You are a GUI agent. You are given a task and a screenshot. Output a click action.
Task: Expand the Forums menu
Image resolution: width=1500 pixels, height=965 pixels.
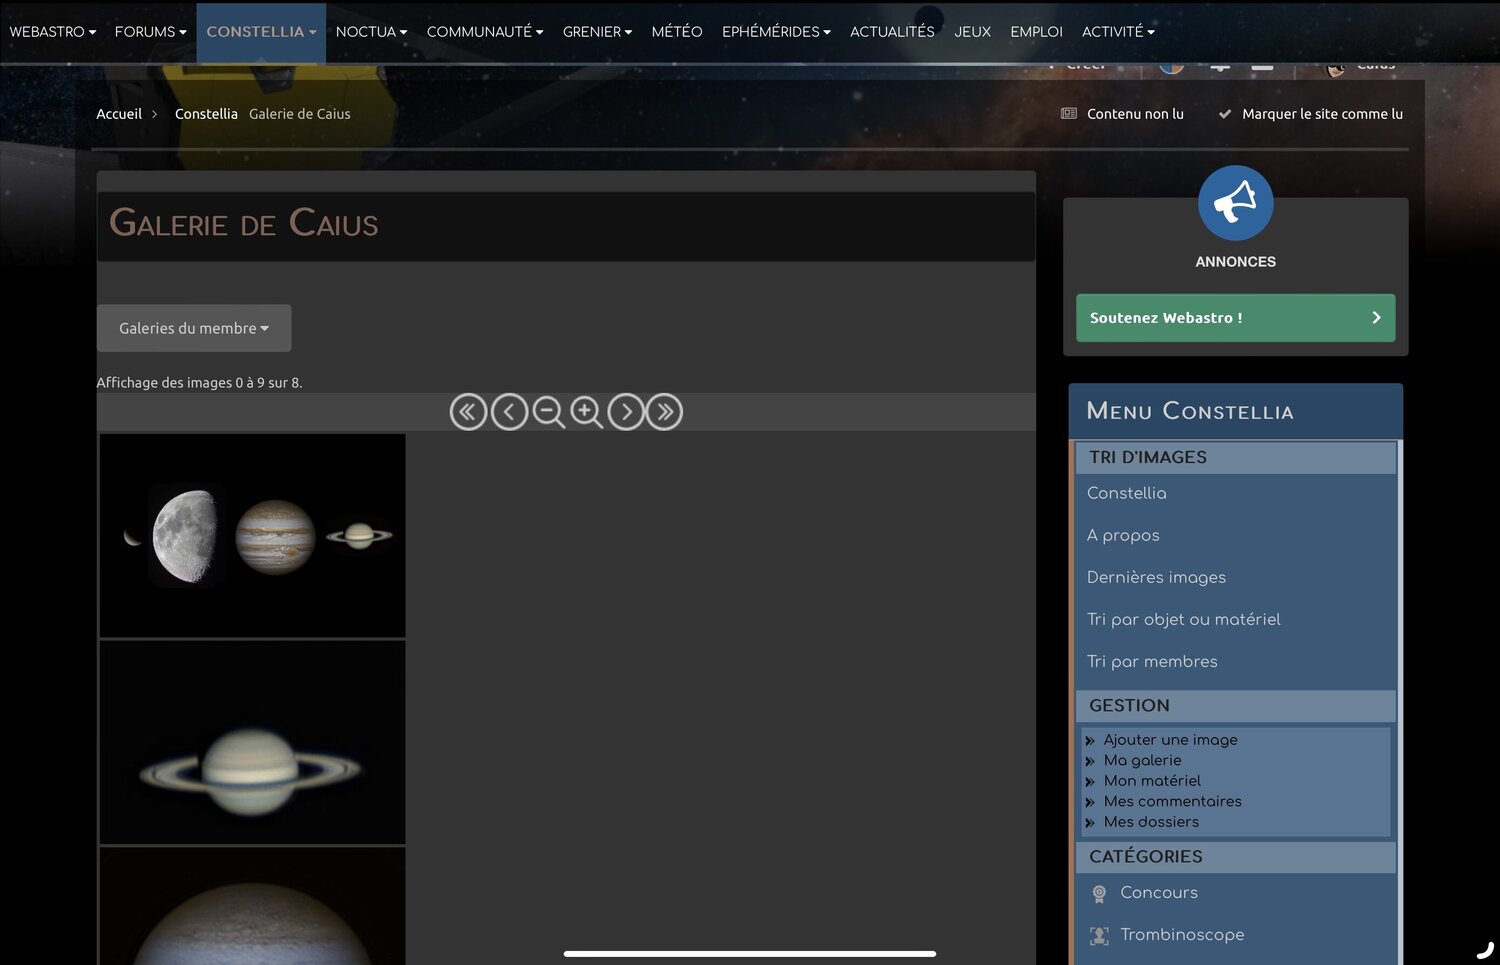coord(151,32)
